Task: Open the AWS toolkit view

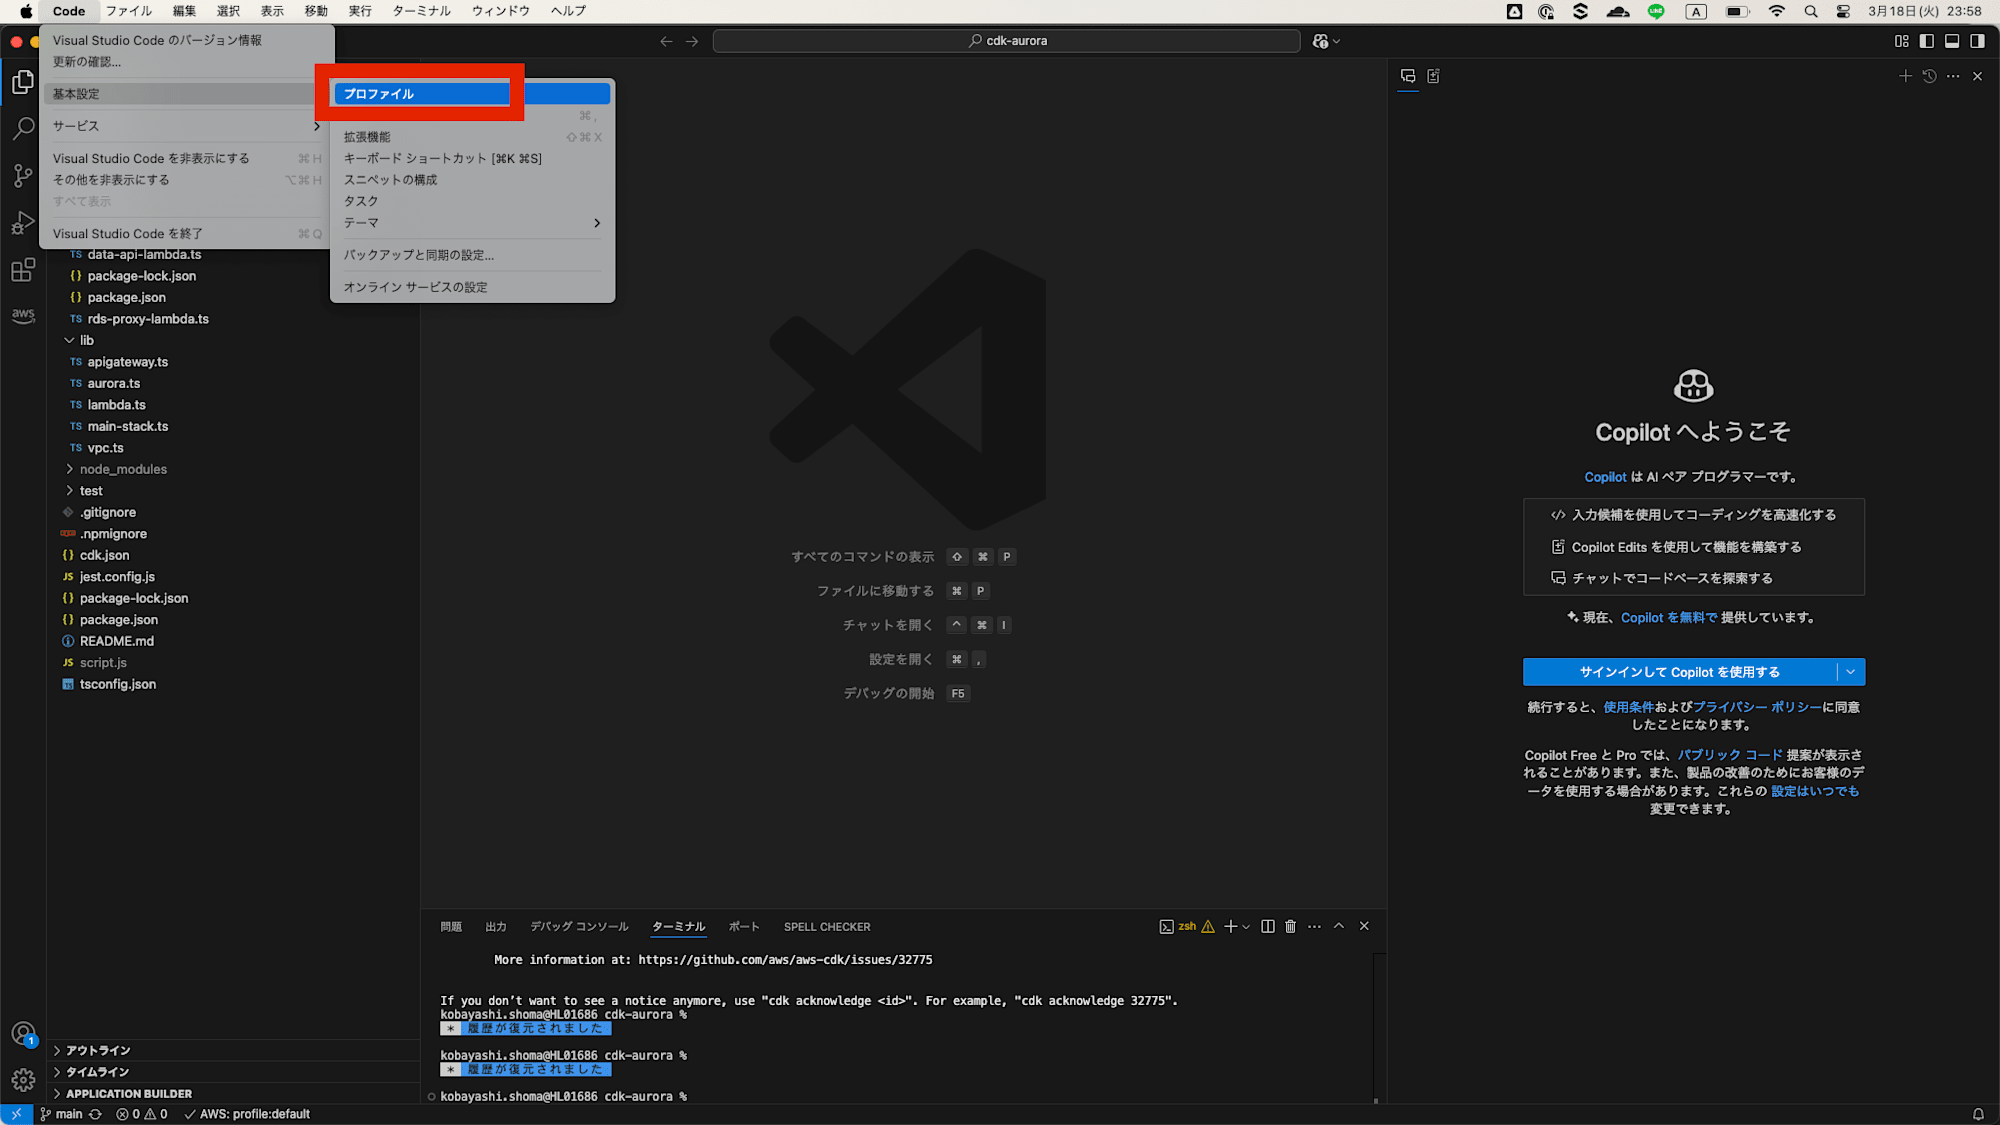Action: coord(23,315)
